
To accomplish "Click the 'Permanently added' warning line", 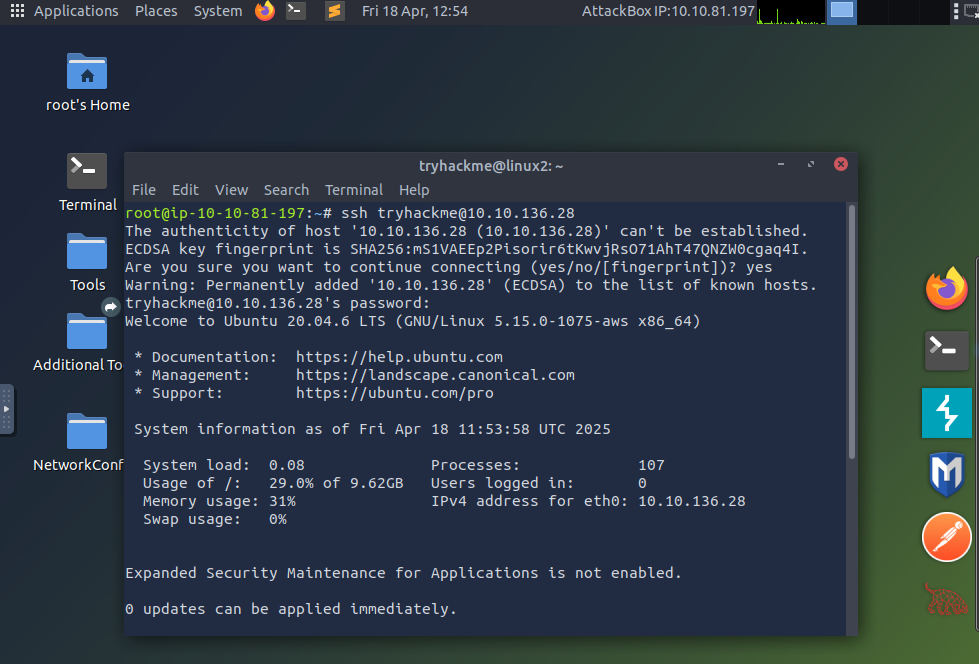I will [471, 285].
